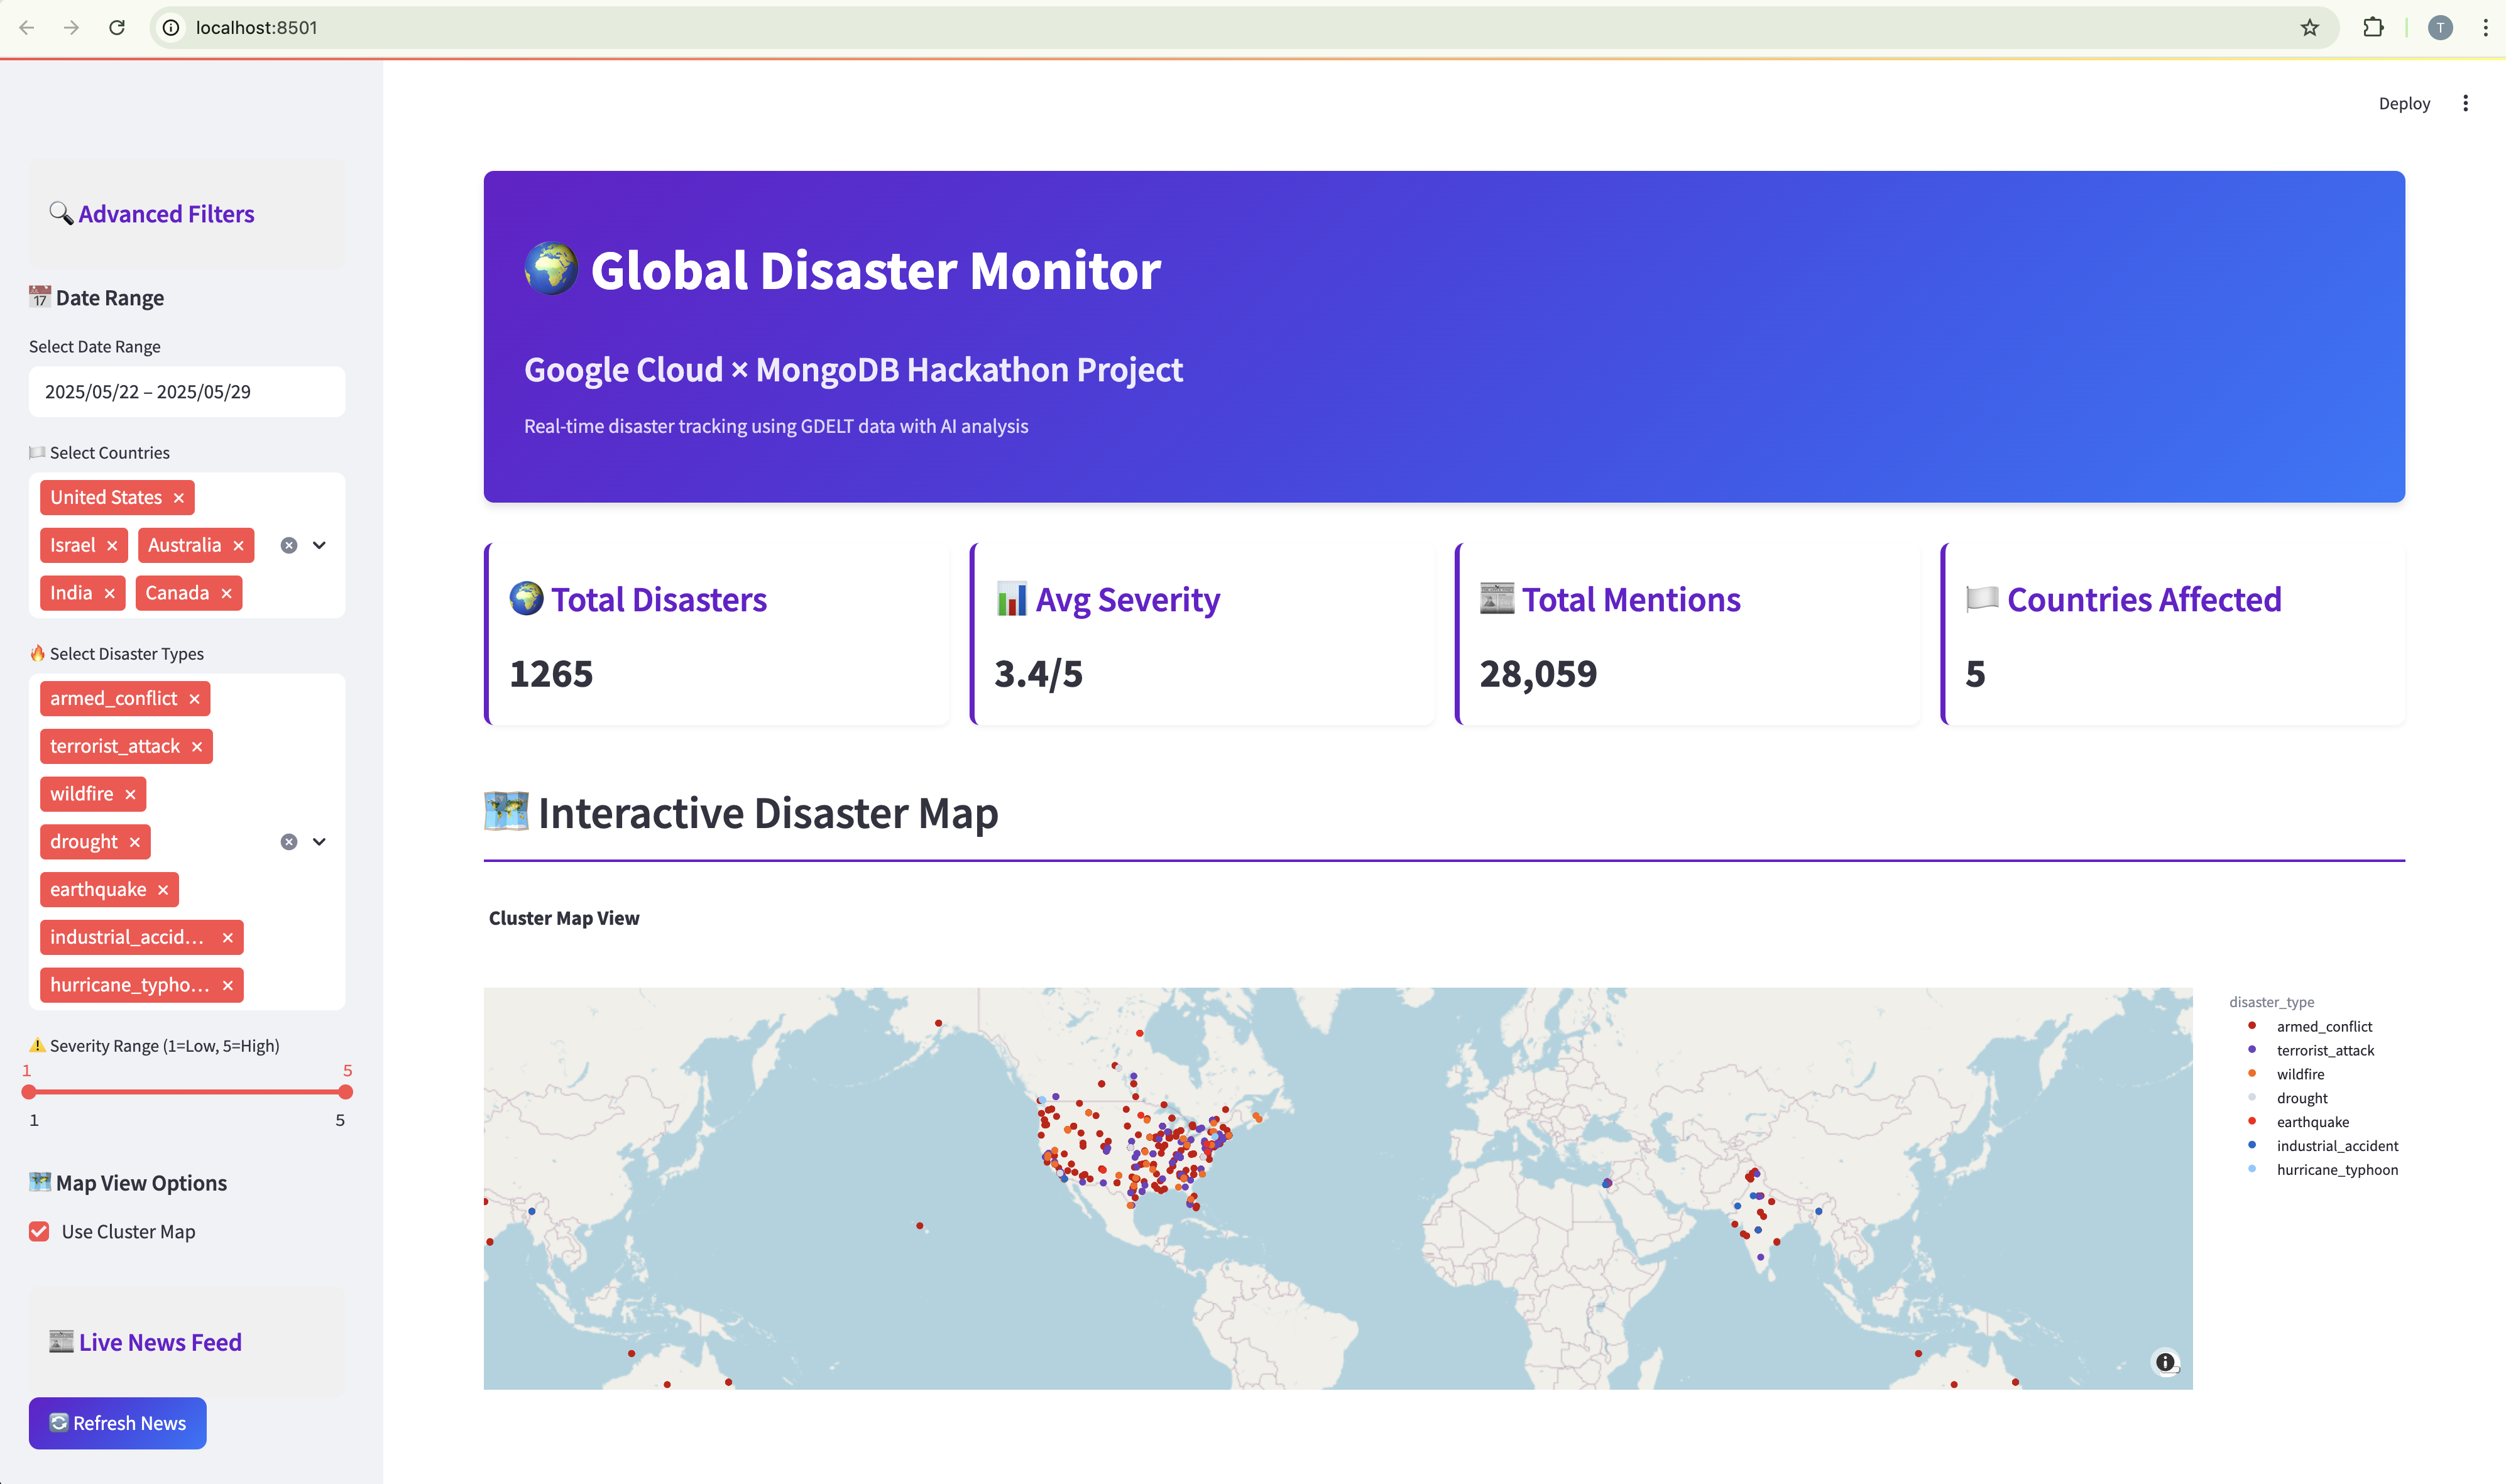Reload the page in the browser
Viewport: 2506px width, 1484px height.
tap(117, 28)
